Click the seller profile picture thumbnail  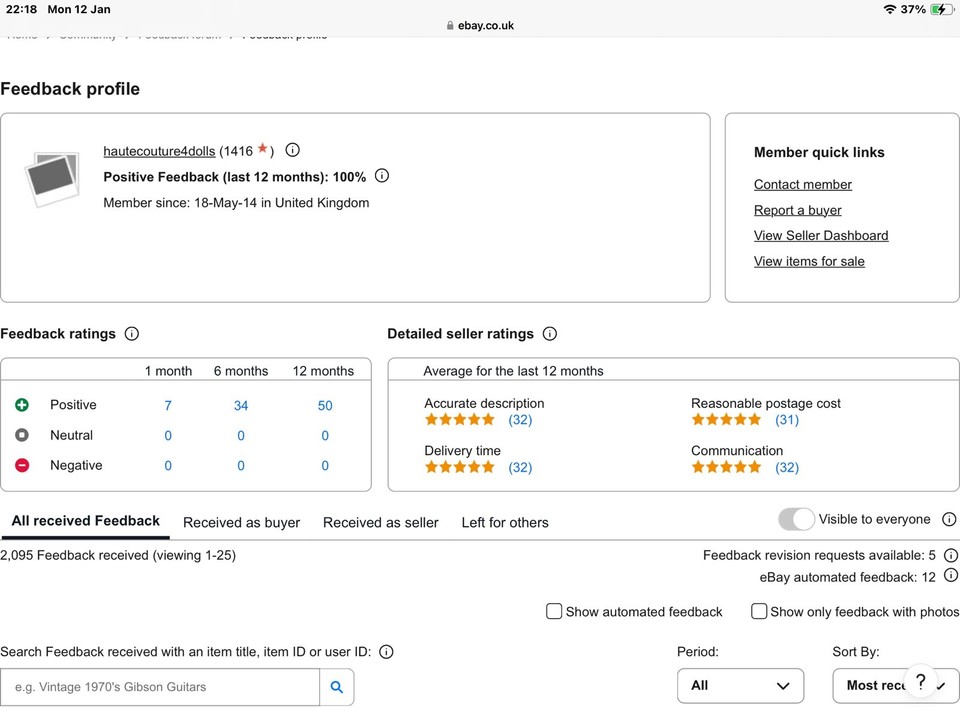(x=52, y=179)
